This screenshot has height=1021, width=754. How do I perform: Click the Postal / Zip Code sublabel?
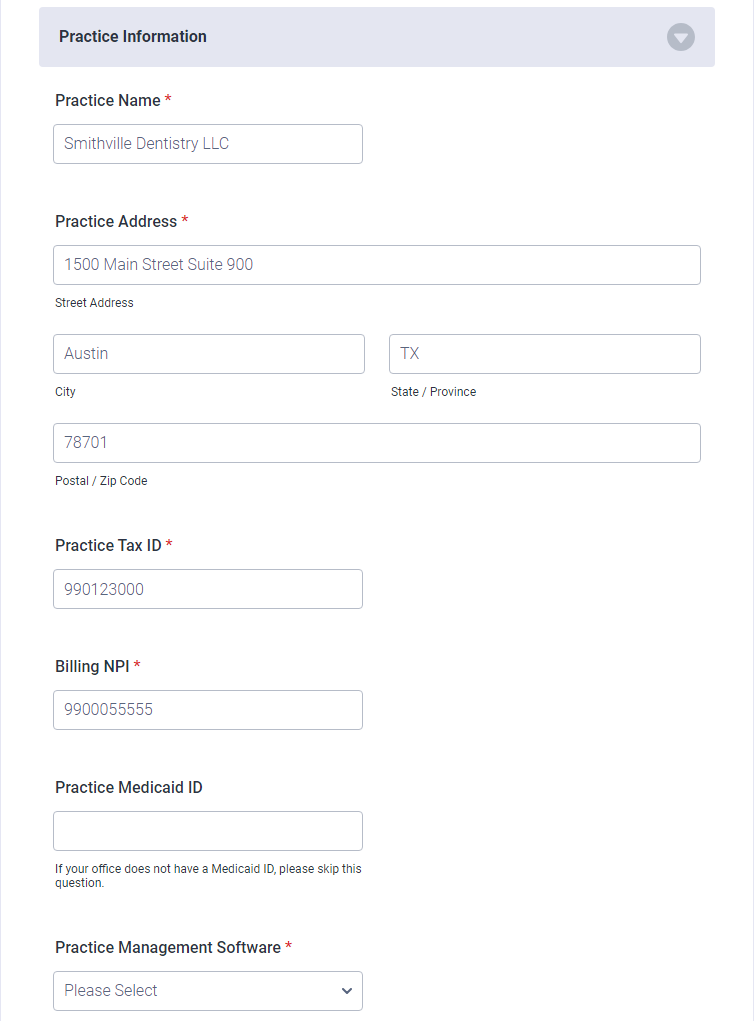[x=101, y=481]
